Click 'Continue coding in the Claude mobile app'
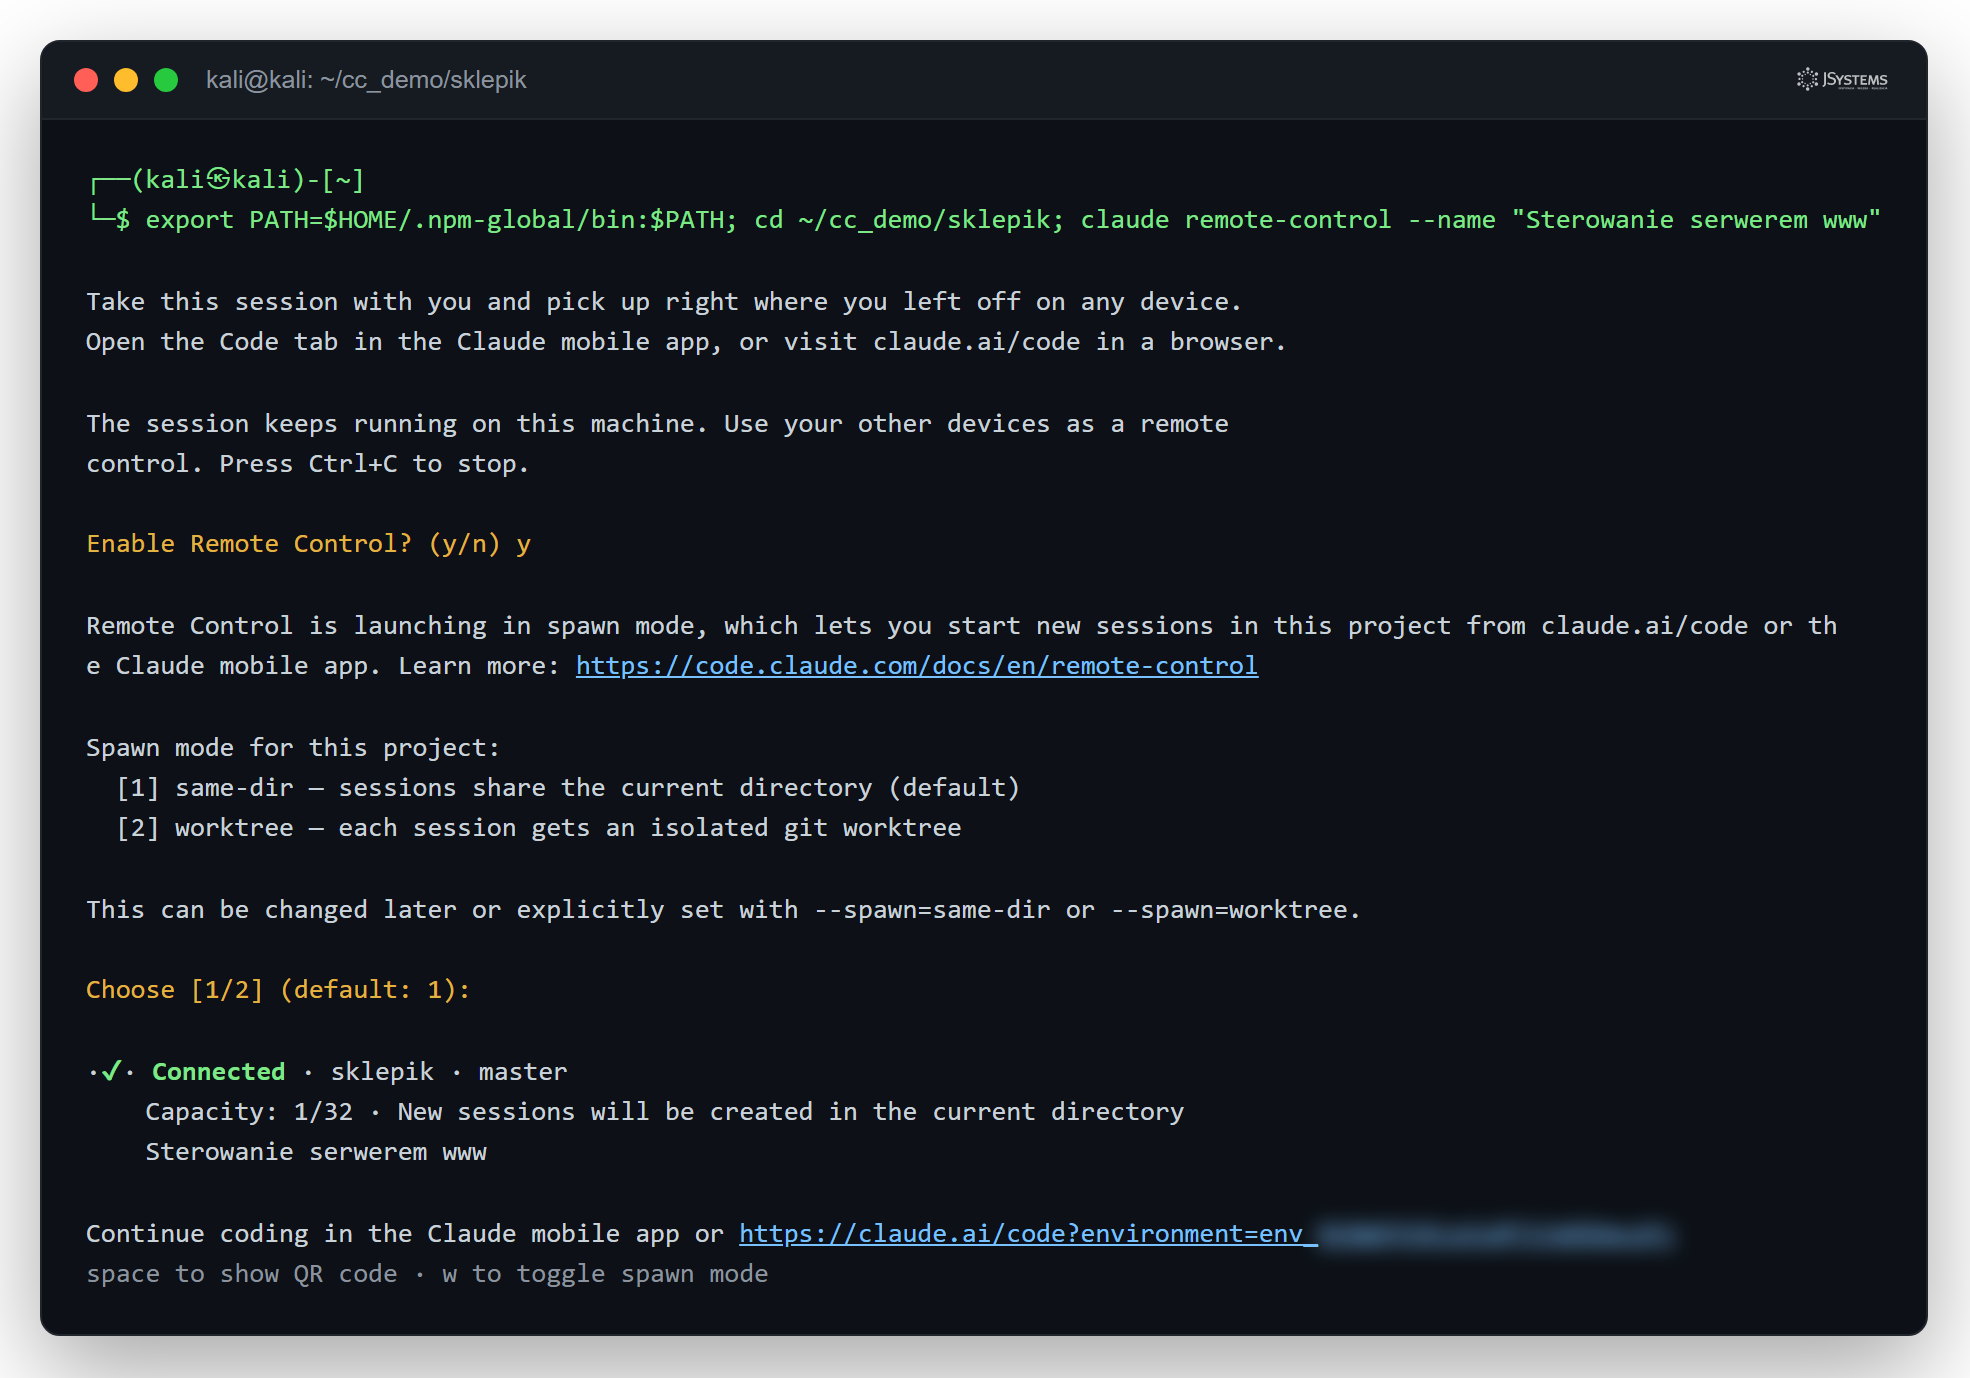Viewport: 1970px width, 1378px height. click(x=383, y=1233)
